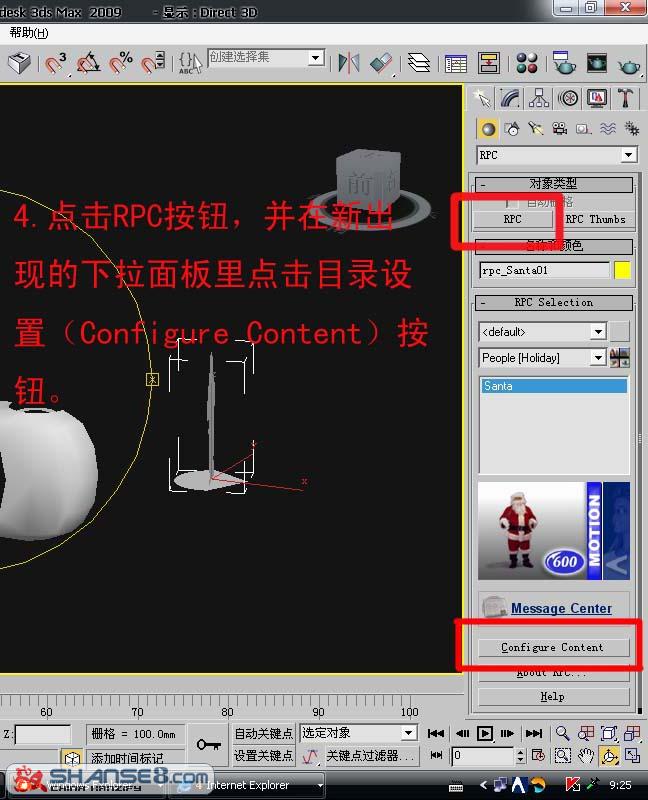The image size is (648, 800).
Task: Open Schematic View toolbar icon
Action: coord(488,64)
